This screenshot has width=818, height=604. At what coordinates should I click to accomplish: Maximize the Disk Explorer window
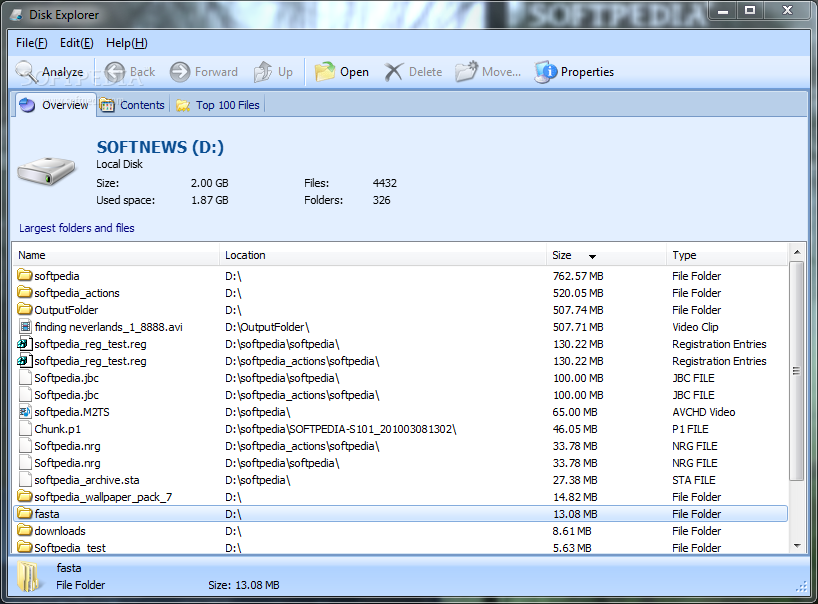[750, 10]
